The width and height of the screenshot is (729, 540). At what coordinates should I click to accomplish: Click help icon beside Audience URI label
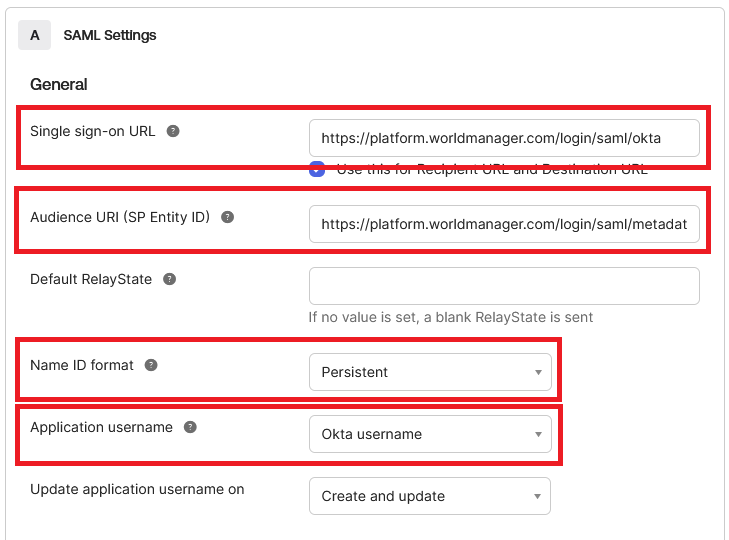[227, 217]
